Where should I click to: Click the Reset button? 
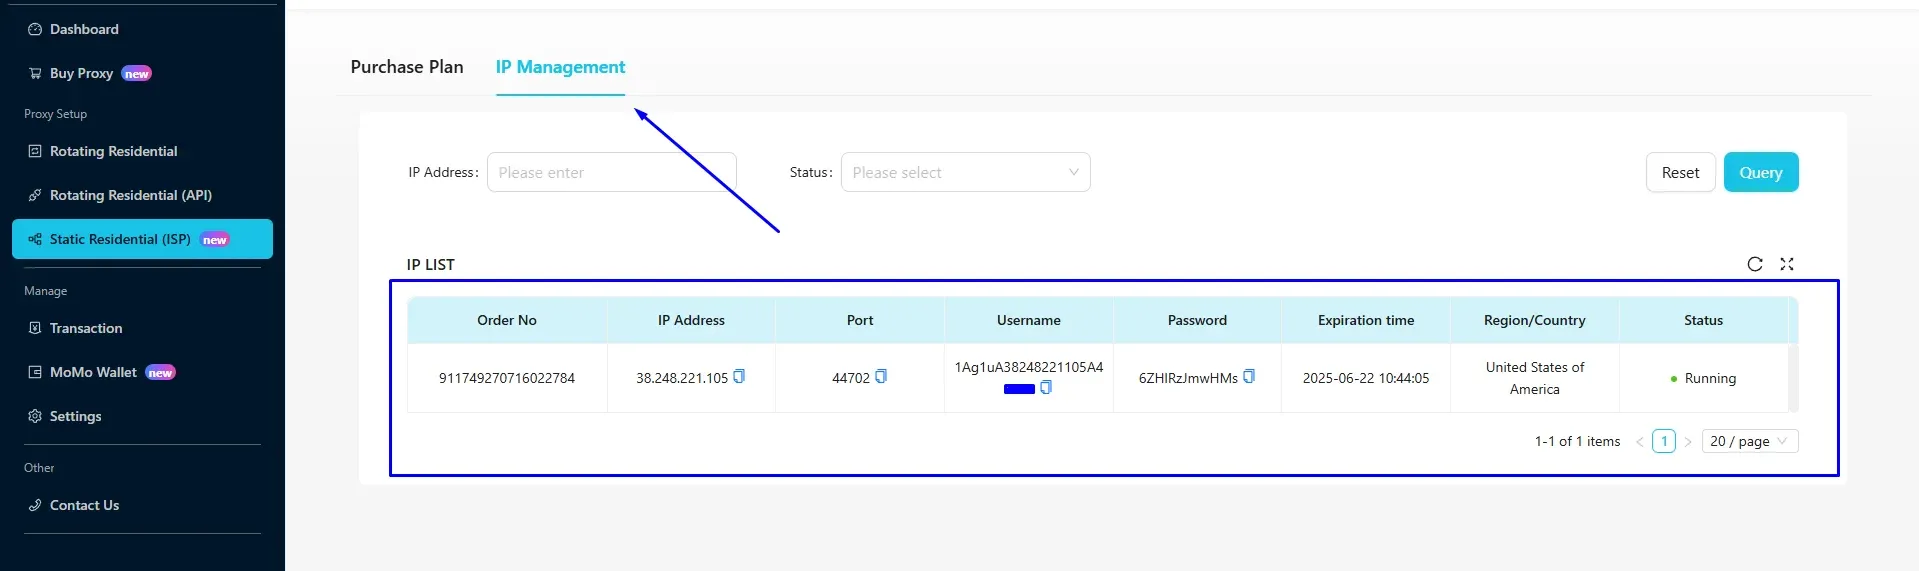coord(1680,172)
